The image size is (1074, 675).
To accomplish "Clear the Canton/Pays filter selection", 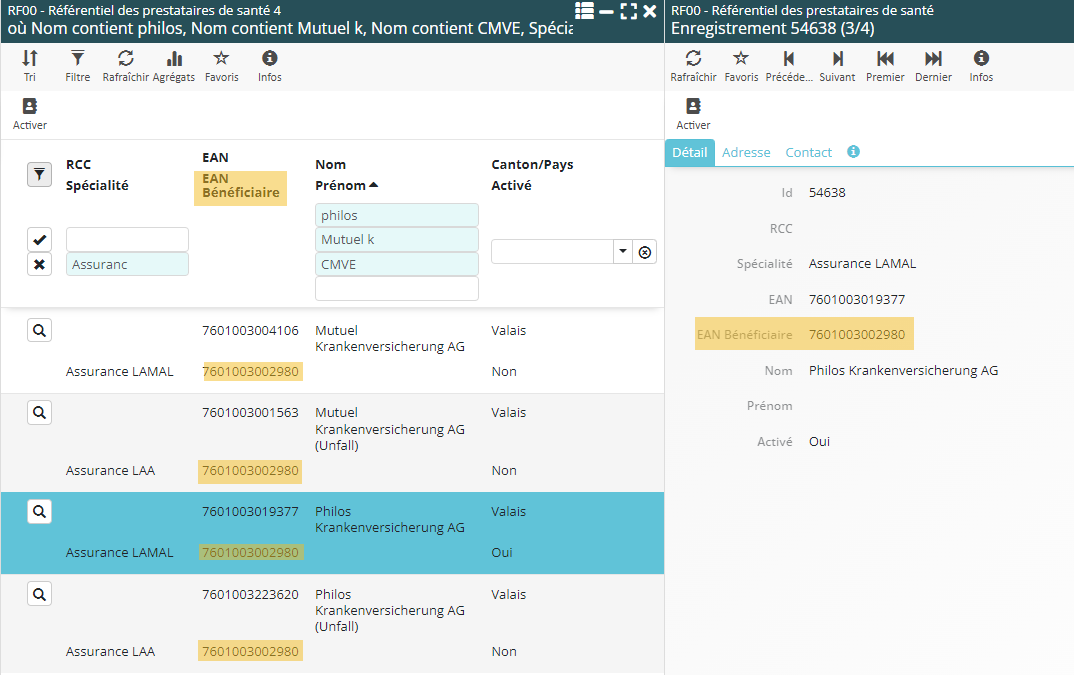I will 645,252.
